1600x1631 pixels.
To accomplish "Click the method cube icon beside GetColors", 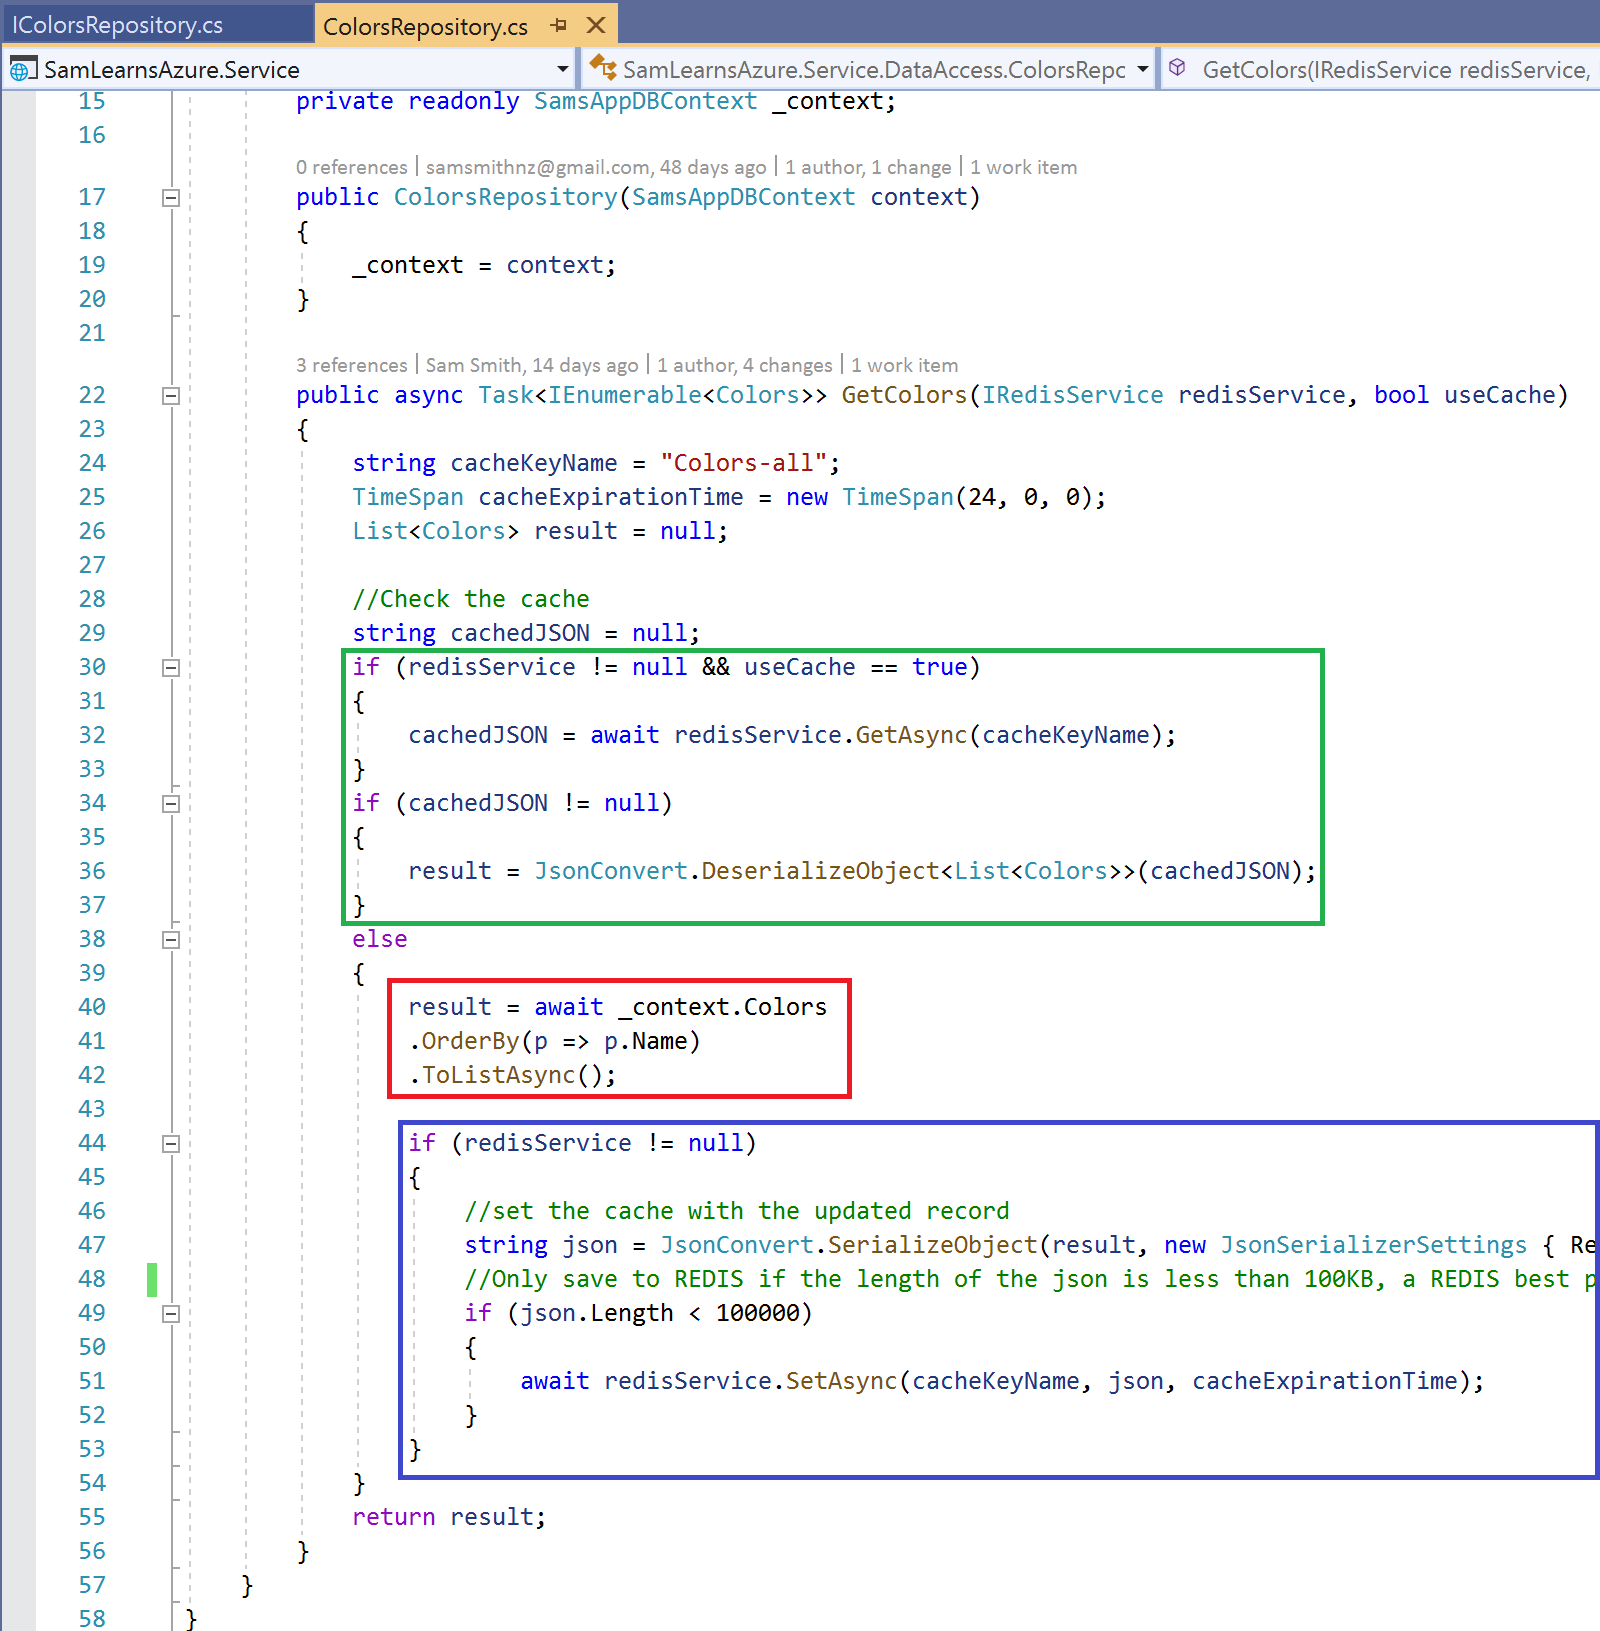I will [1178, 68].
